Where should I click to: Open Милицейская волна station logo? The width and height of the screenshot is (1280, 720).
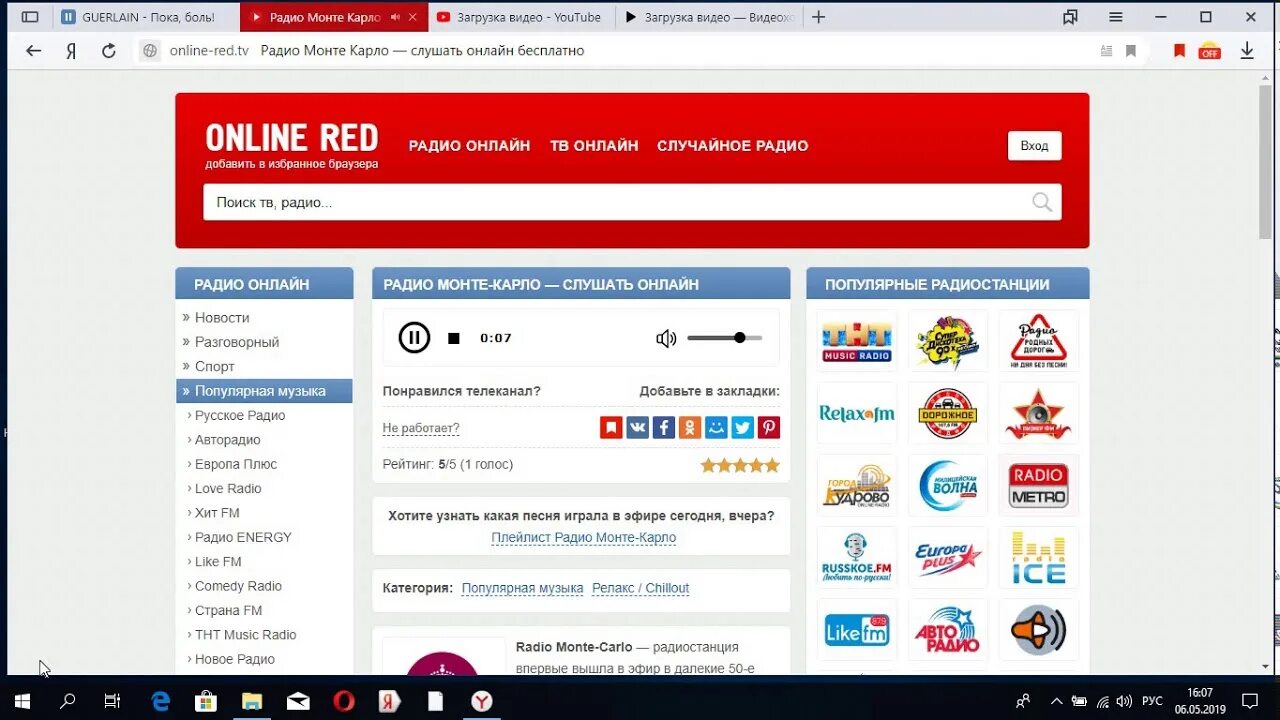[x=947, y=485]
